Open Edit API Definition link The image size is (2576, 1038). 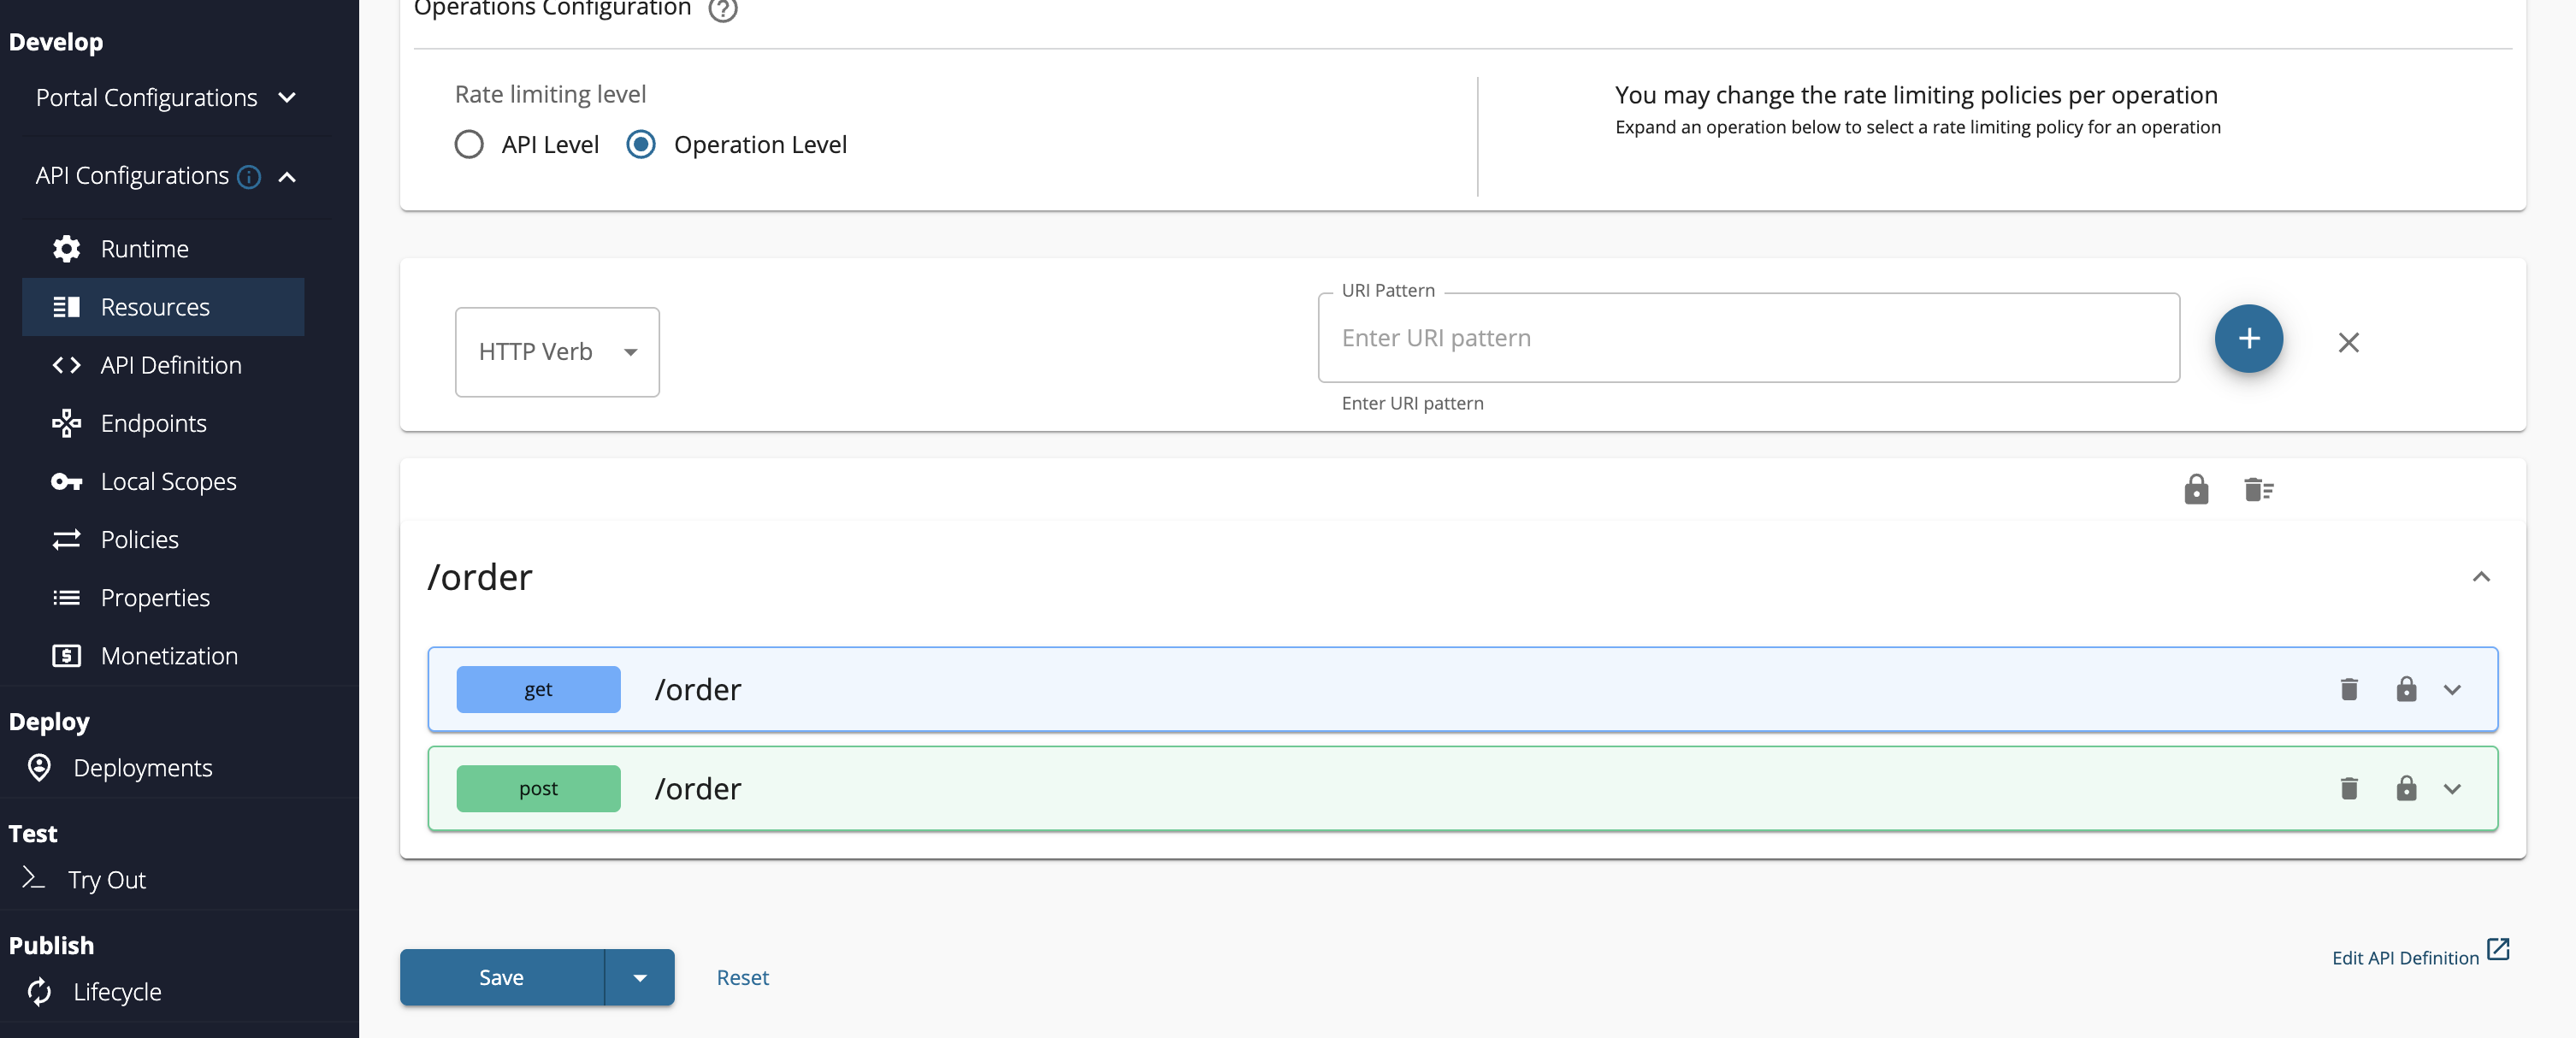pos(2404,957)
